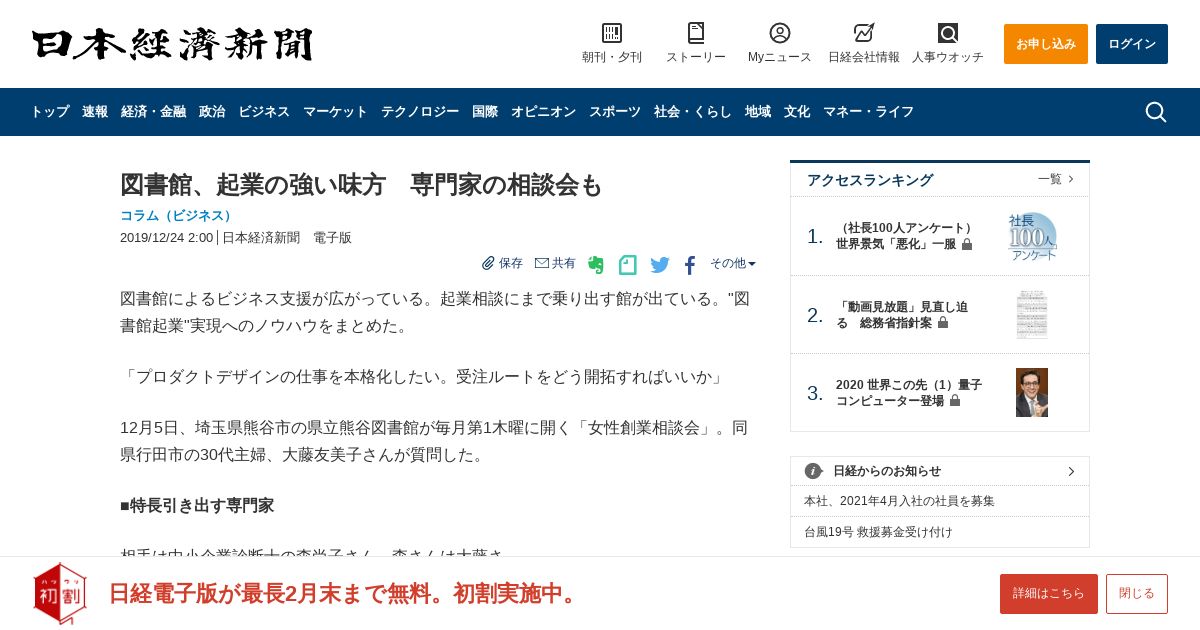Screen dimensions: 1200x630
Task: Share article on Twitter
Action: click(x=660, y=265)
